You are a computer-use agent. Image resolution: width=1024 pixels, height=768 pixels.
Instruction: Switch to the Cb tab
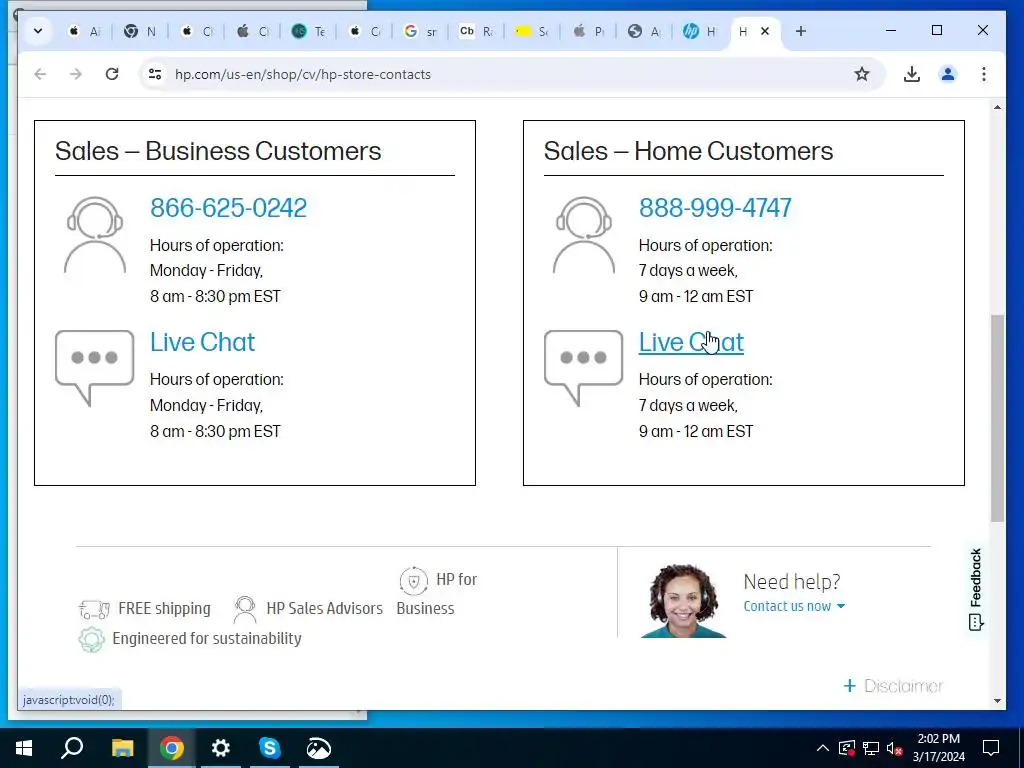pos(477,31)
